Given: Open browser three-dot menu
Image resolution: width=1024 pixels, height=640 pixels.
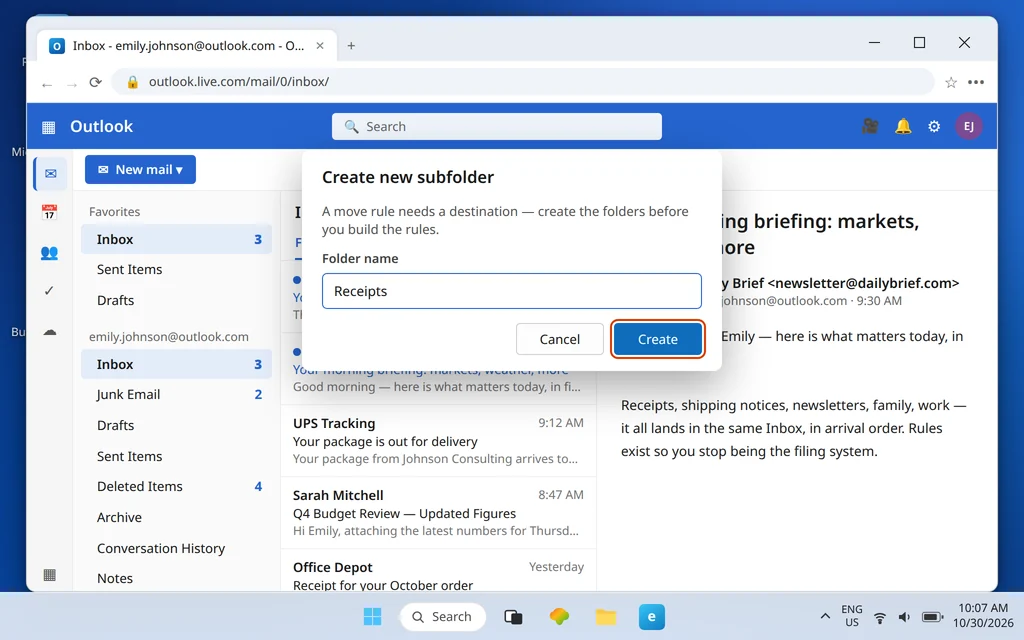Looking at the screenshot, I should point(976,82).
